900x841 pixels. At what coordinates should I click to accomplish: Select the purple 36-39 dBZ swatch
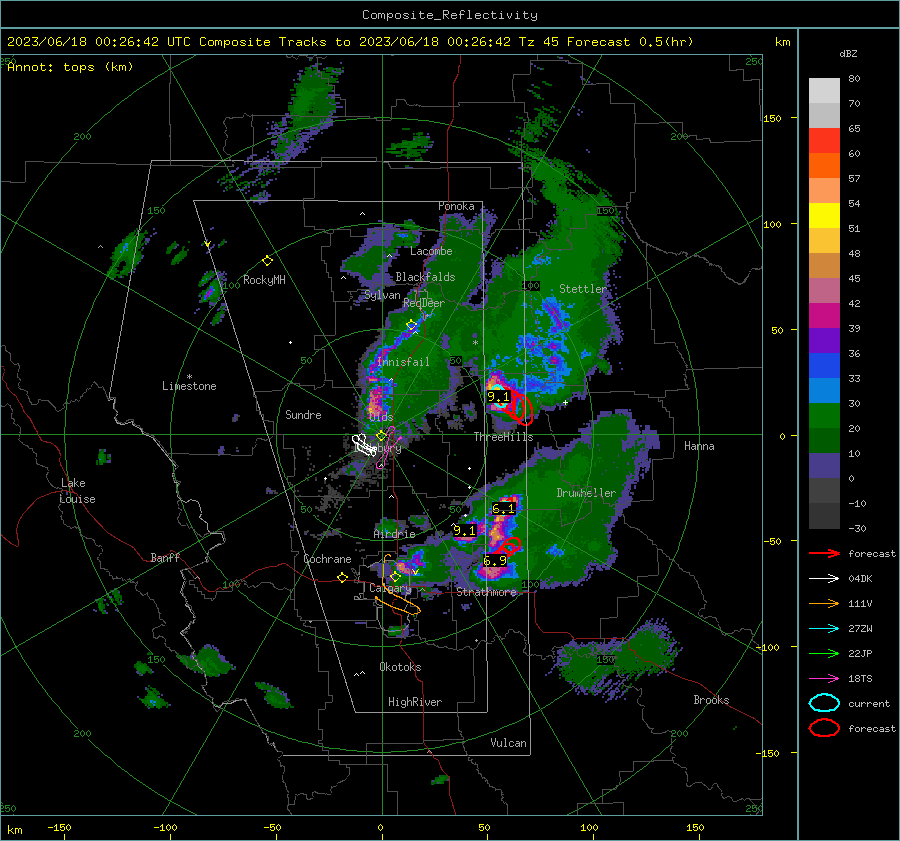click(824, 340)
